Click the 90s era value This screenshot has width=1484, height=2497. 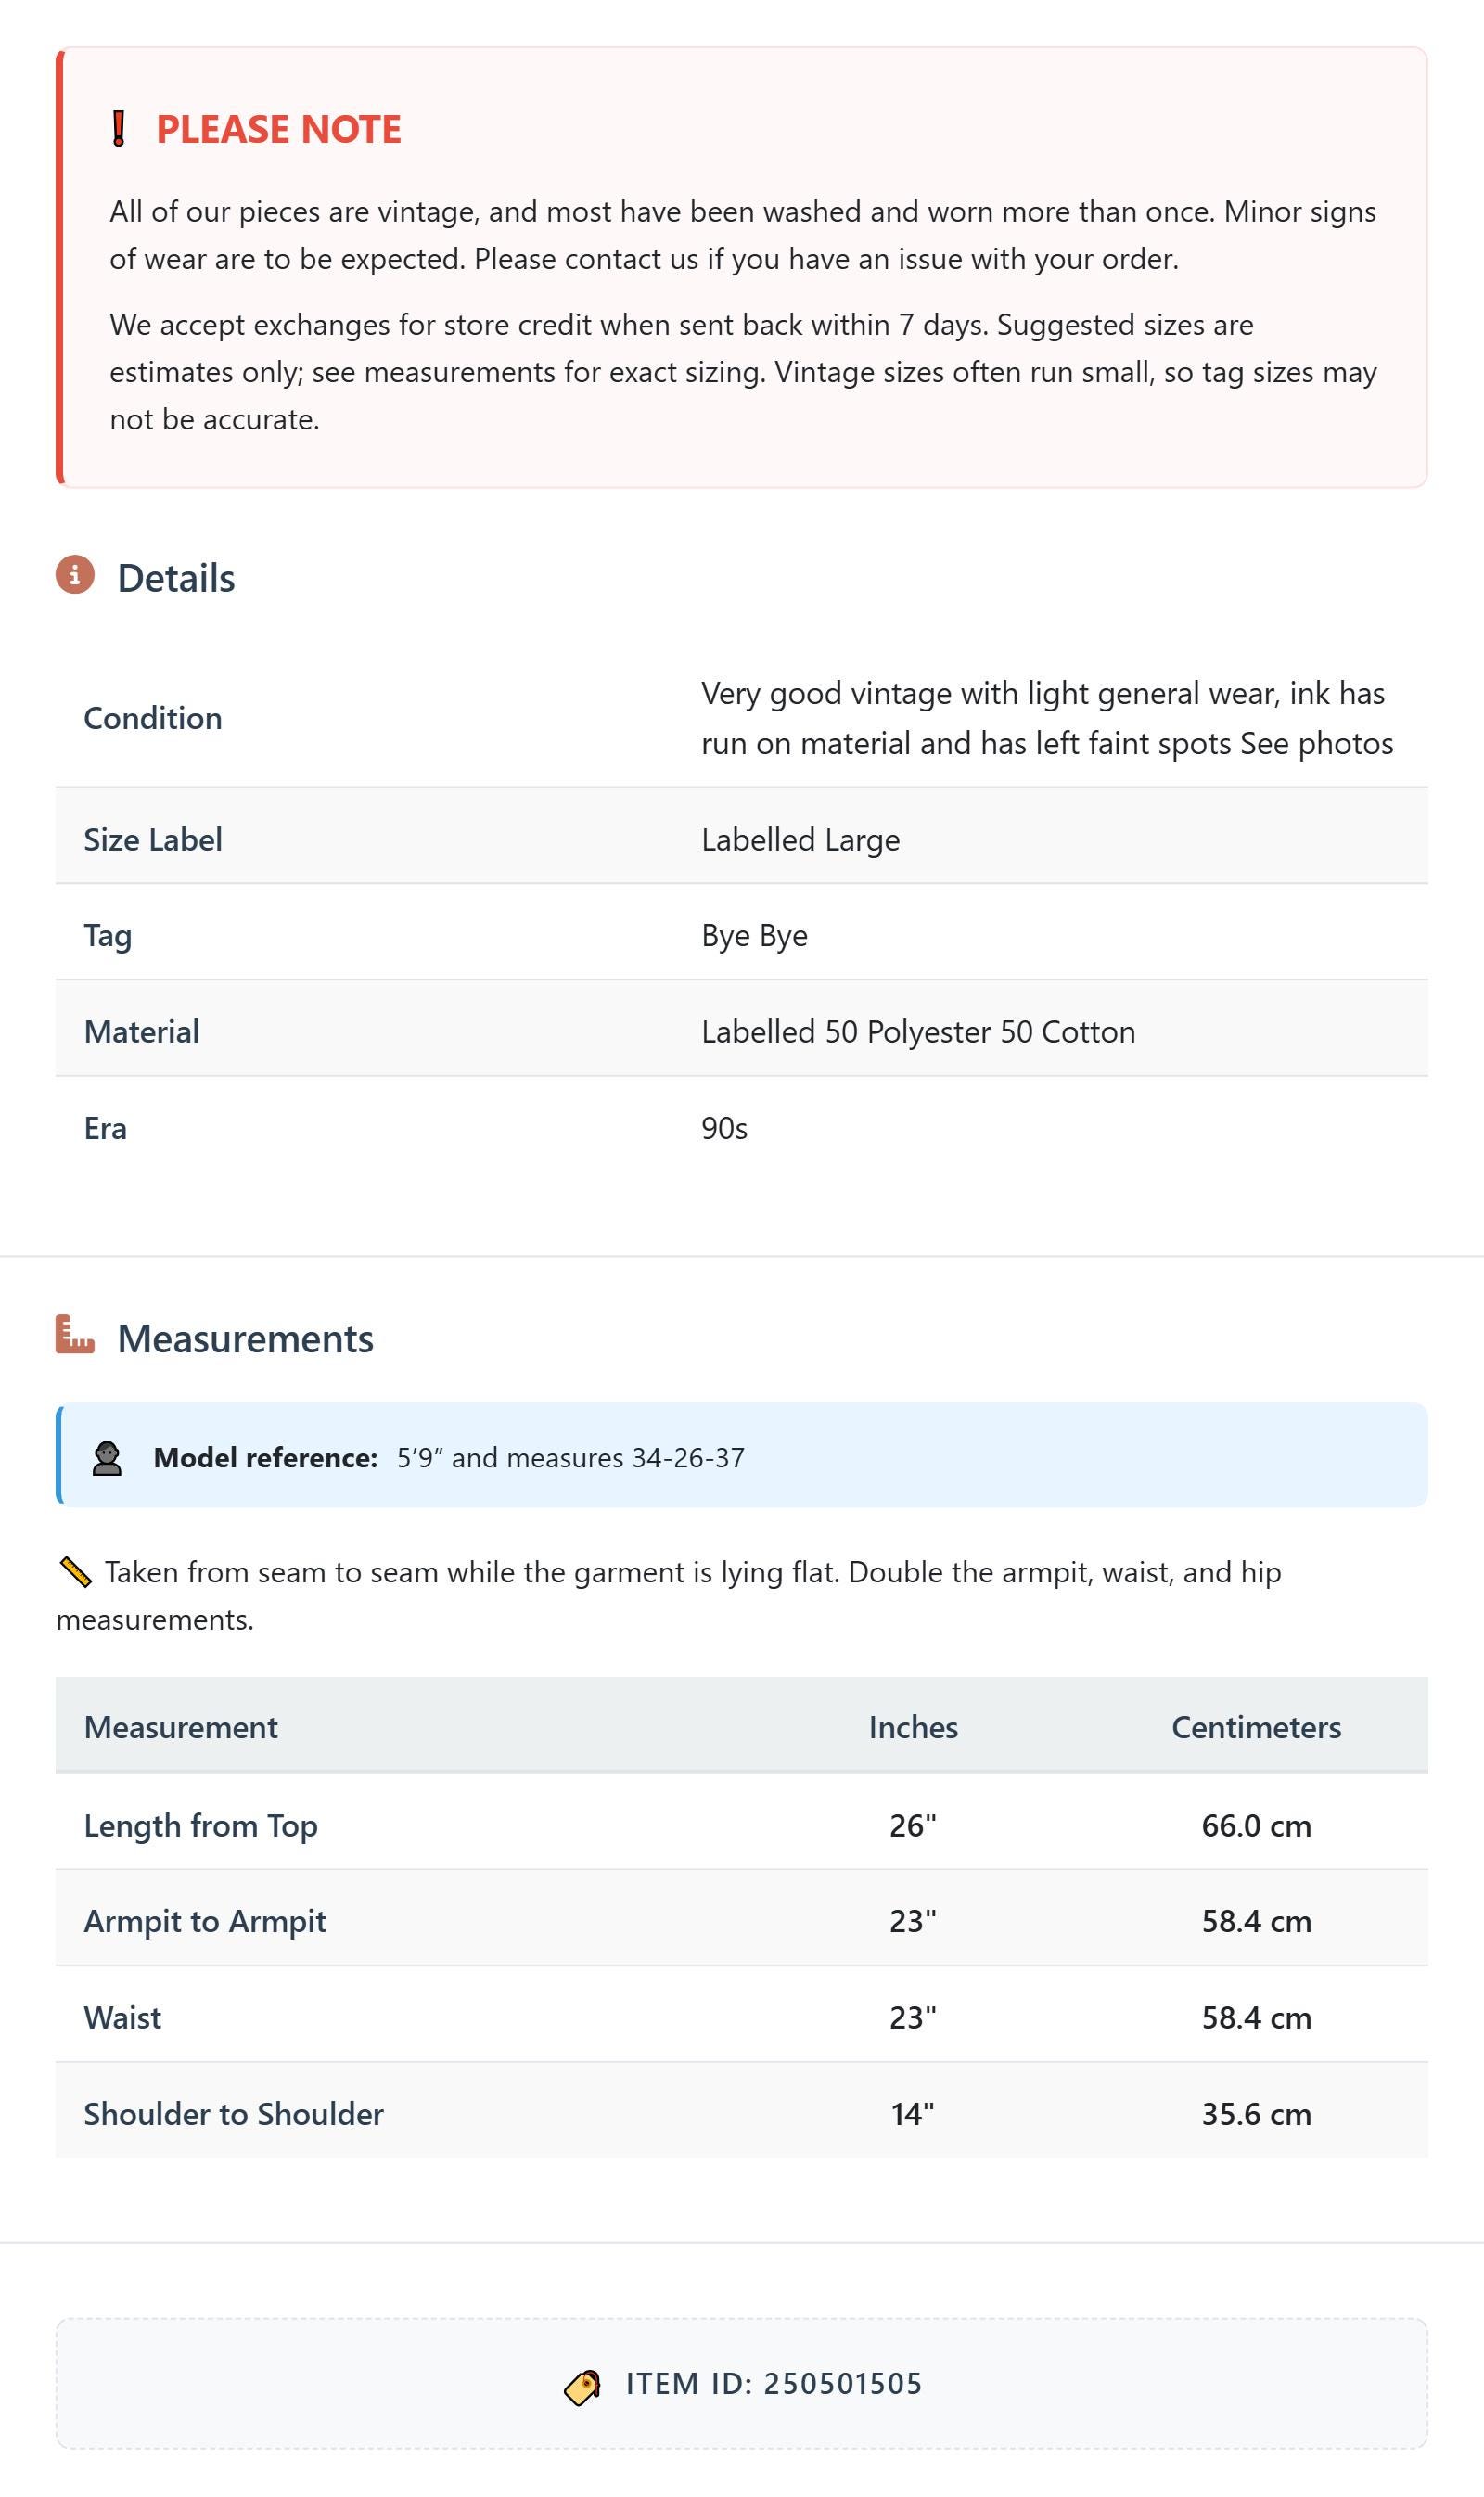point(725,1128)
